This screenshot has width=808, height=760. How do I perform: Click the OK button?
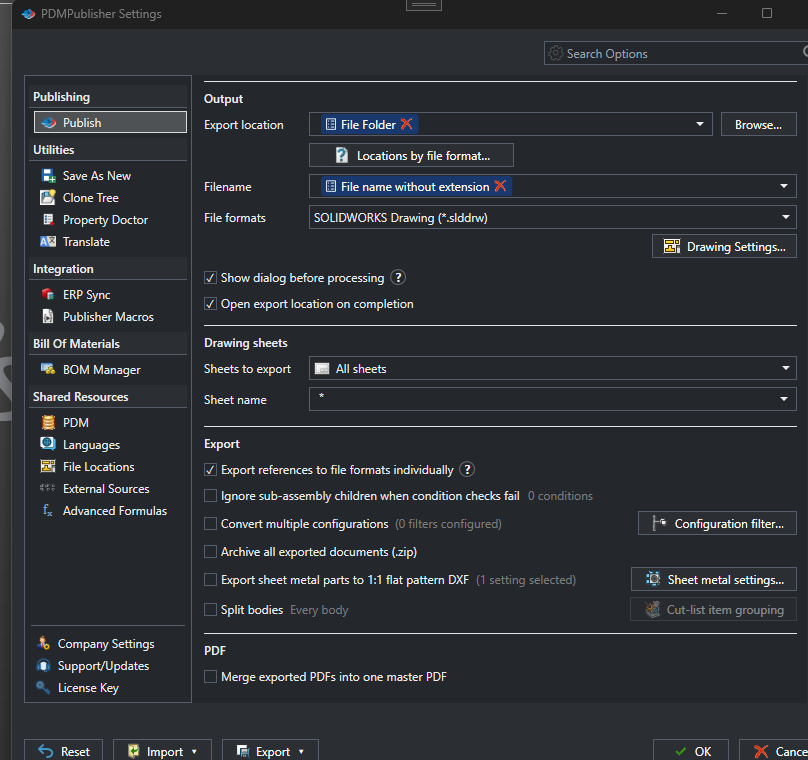pyautogui.click(x=691, y=751)
